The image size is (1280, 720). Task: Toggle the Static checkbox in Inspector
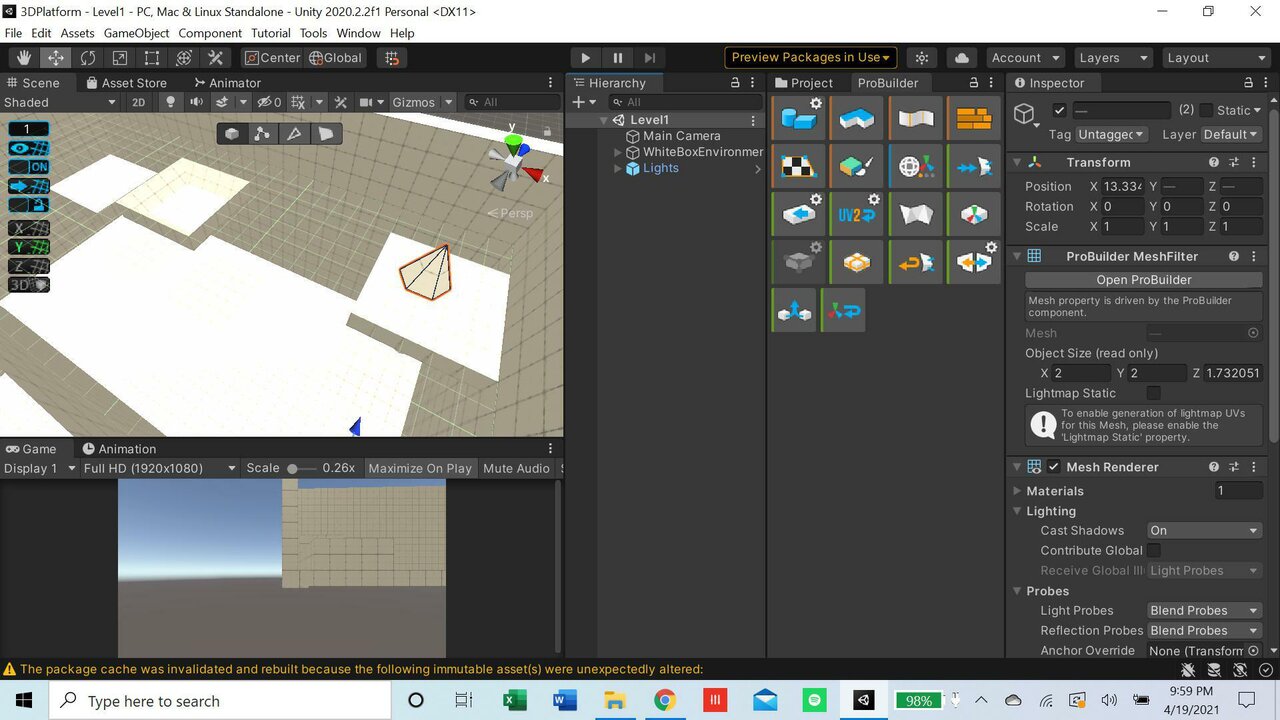click(x=1206, y=110)
